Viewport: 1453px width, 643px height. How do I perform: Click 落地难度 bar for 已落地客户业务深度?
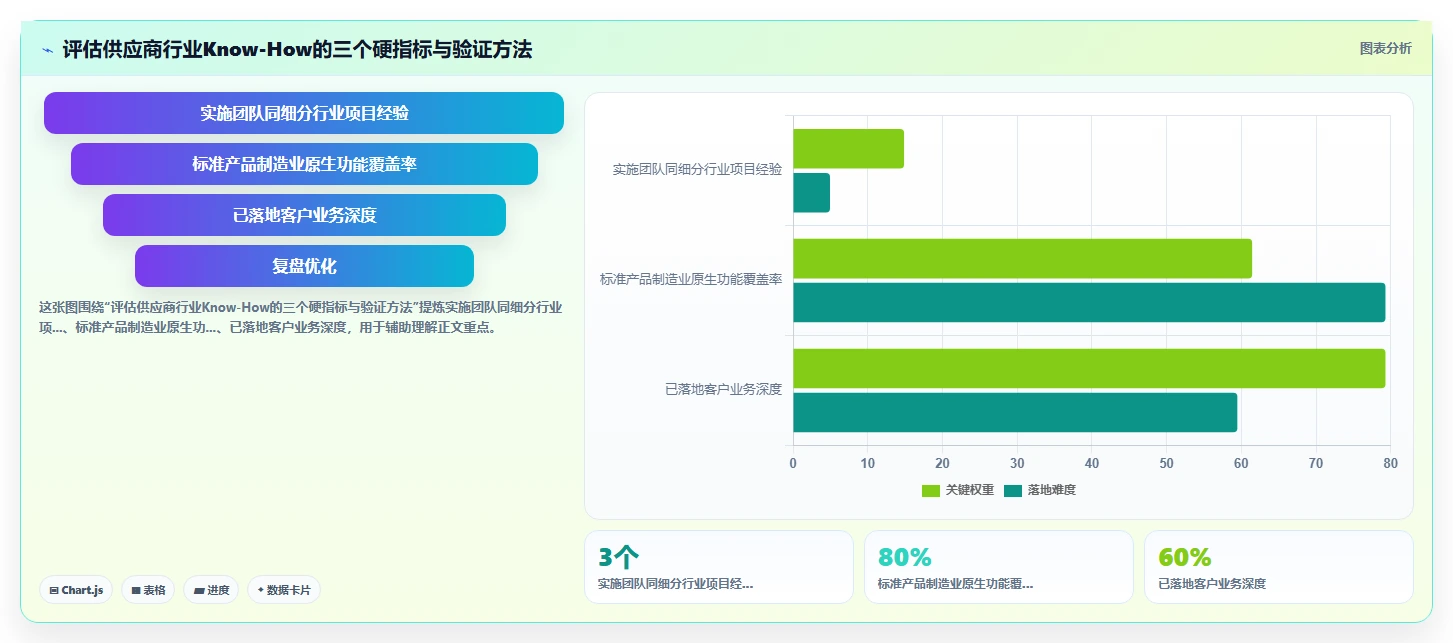[x=1015, y=412]
